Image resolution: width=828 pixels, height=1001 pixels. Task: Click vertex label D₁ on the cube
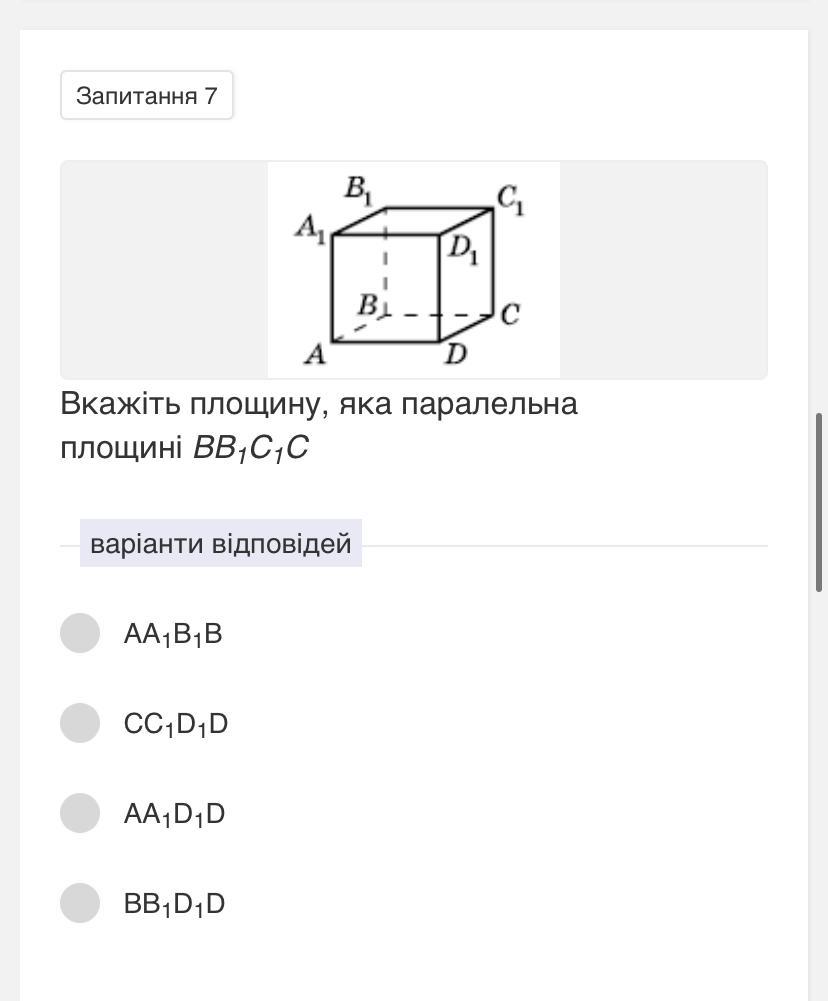463,249
